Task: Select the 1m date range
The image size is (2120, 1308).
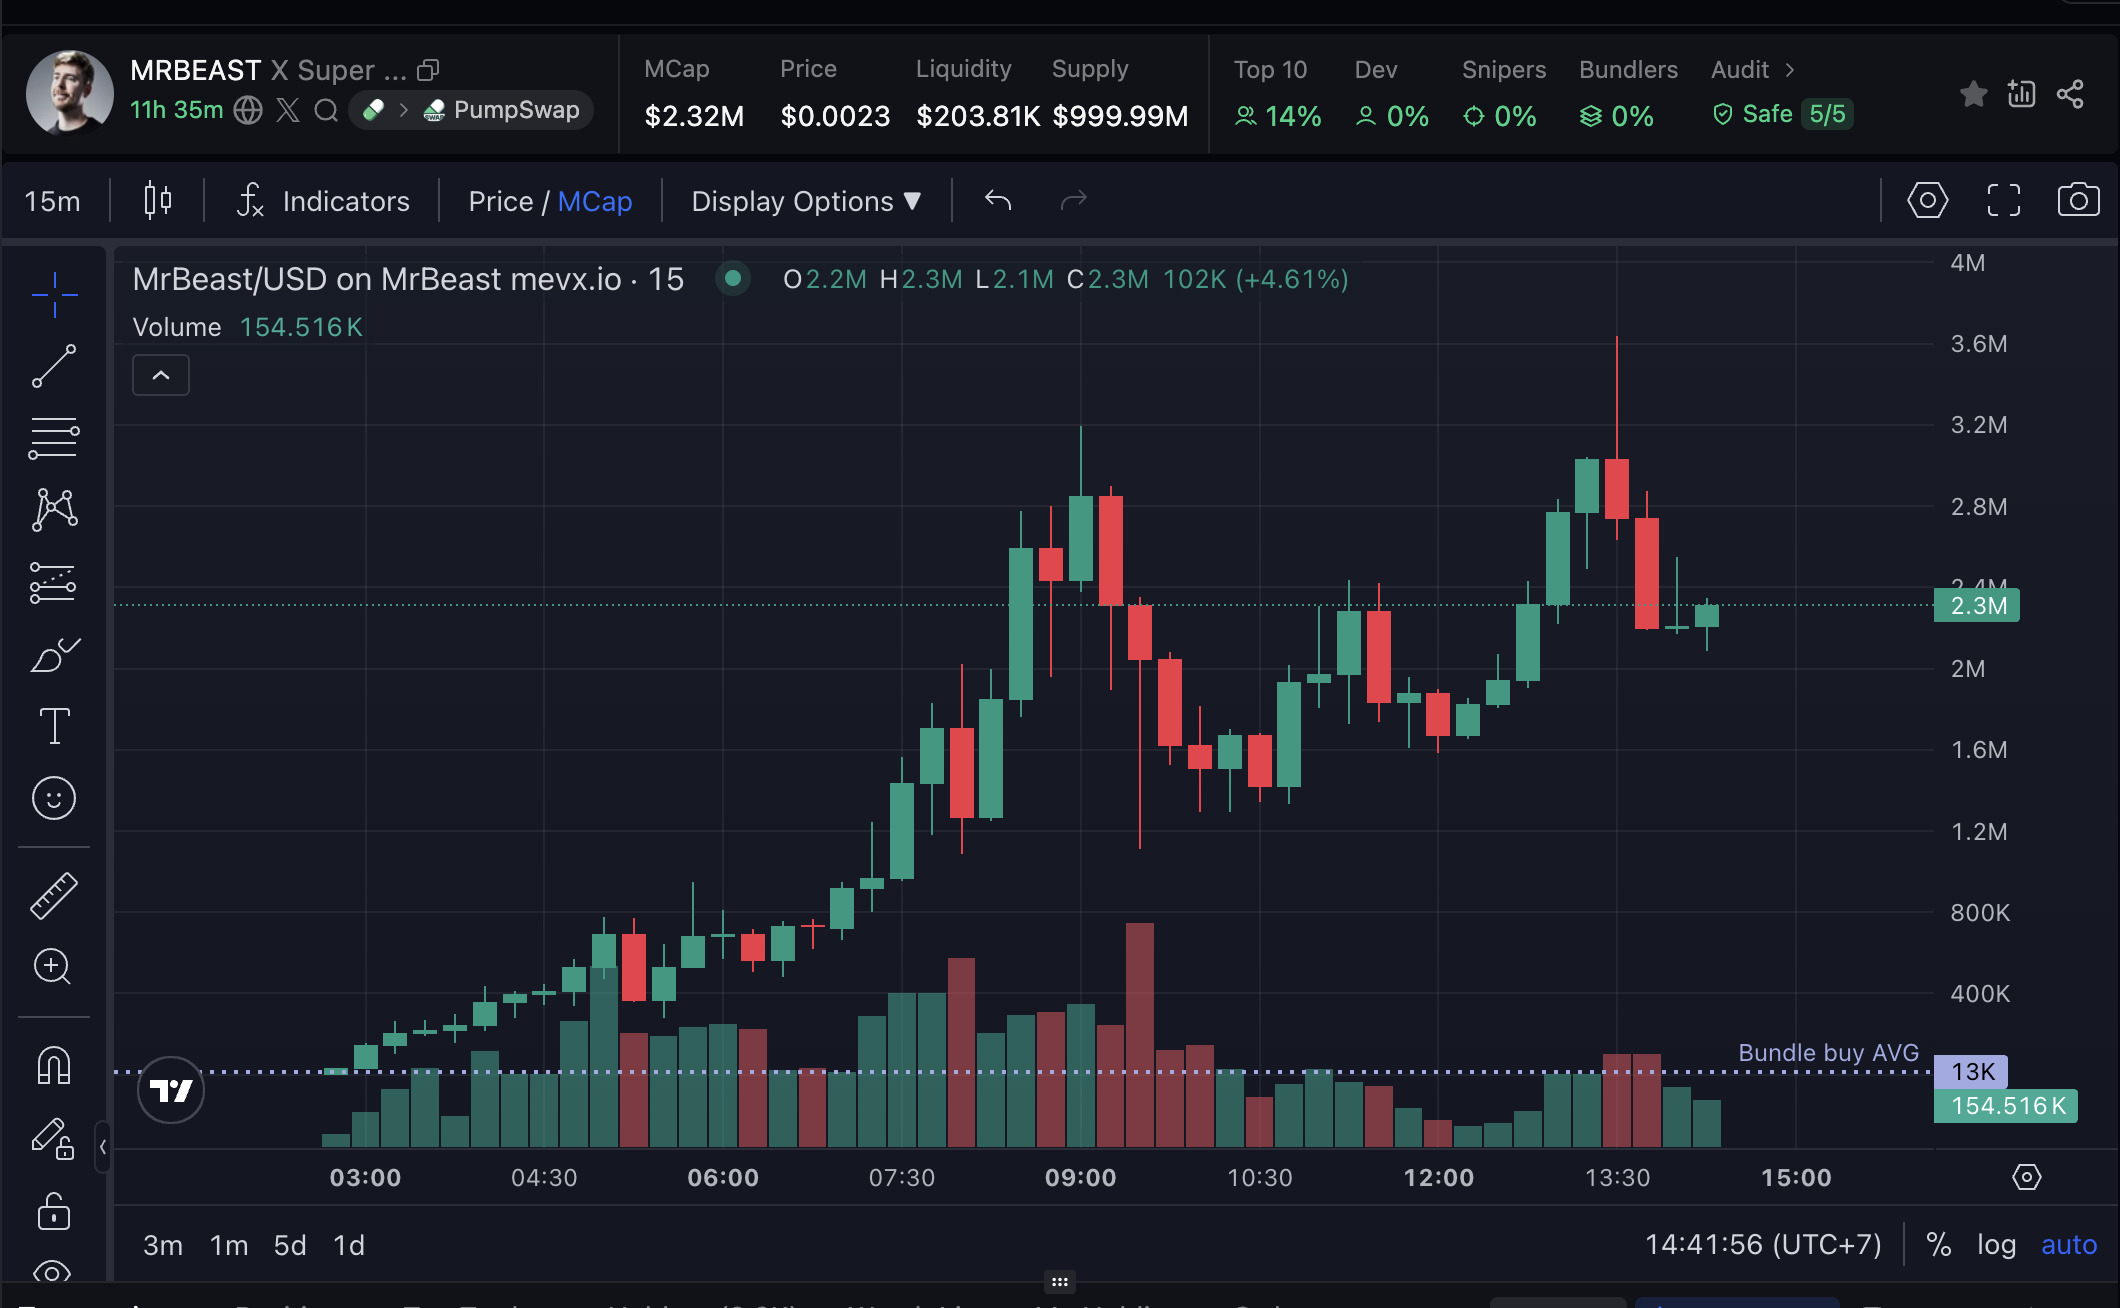Action: tap(229, 1245)
